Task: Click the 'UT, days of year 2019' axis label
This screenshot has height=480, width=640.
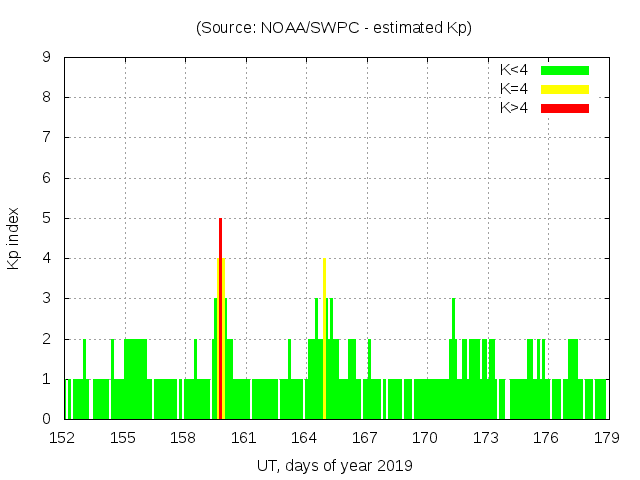Action: (334, 465)
